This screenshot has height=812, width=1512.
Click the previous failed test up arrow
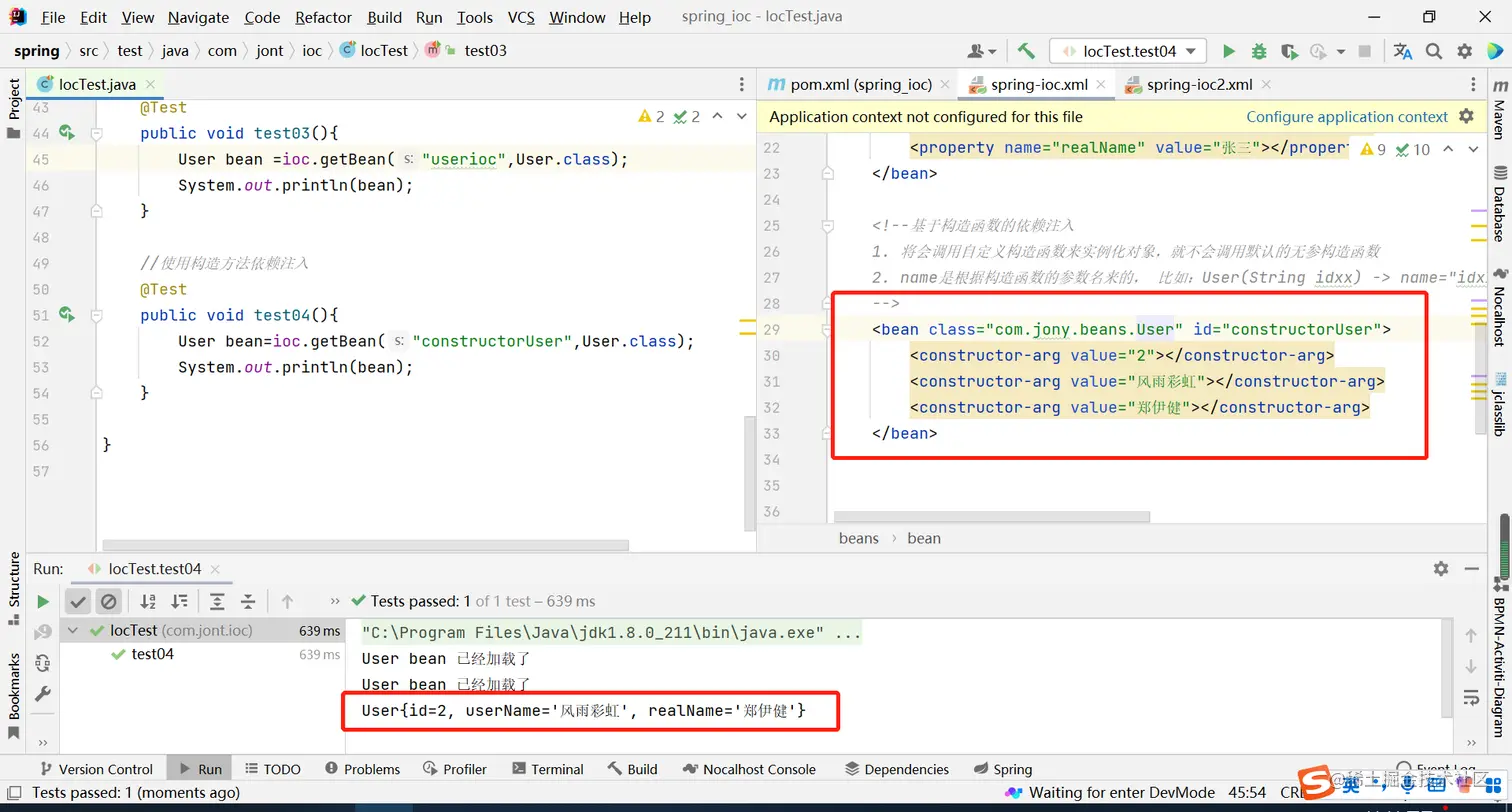pos(287,601)
